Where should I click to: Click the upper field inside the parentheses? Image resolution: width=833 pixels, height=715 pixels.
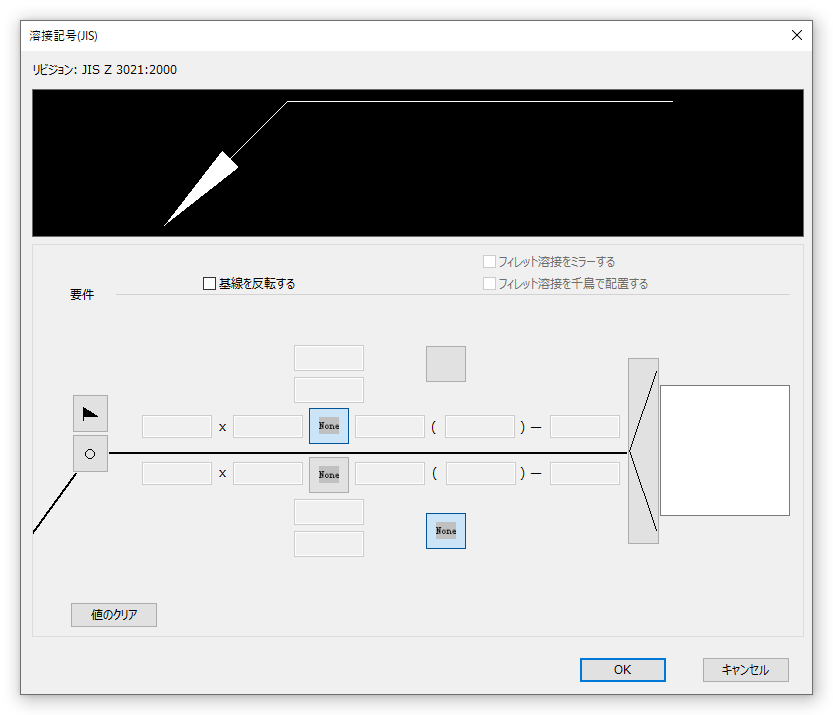pyautogui.click(x=479, y=427)
